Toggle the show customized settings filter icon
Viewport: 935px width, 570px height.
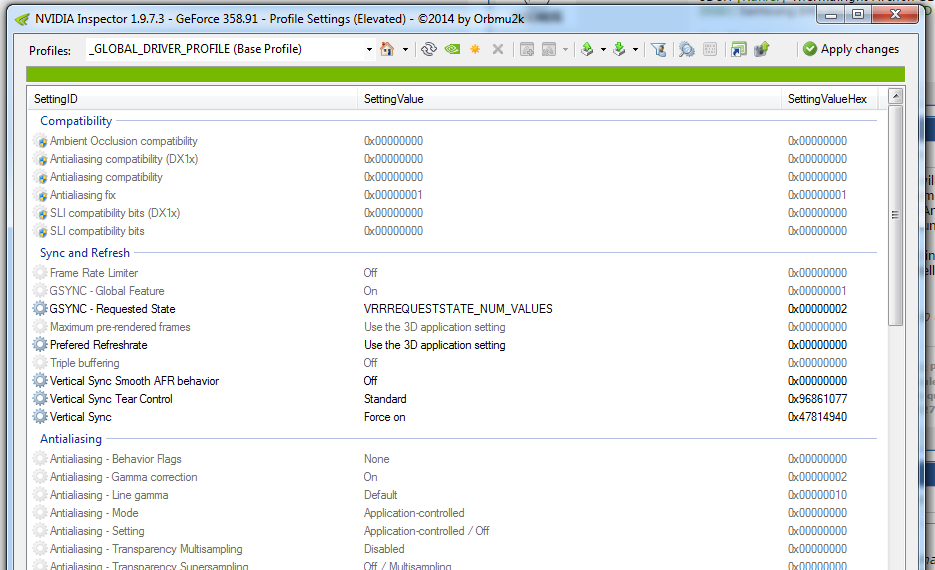(x=658, y=49)
